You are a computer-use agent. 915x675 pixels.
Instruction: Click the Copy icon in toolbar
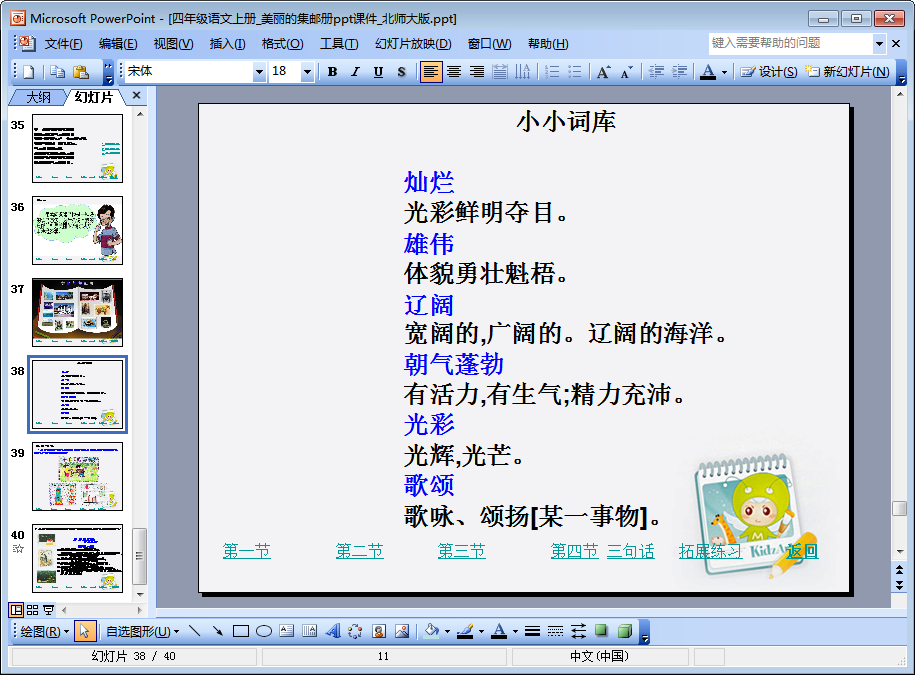(57, 72)
